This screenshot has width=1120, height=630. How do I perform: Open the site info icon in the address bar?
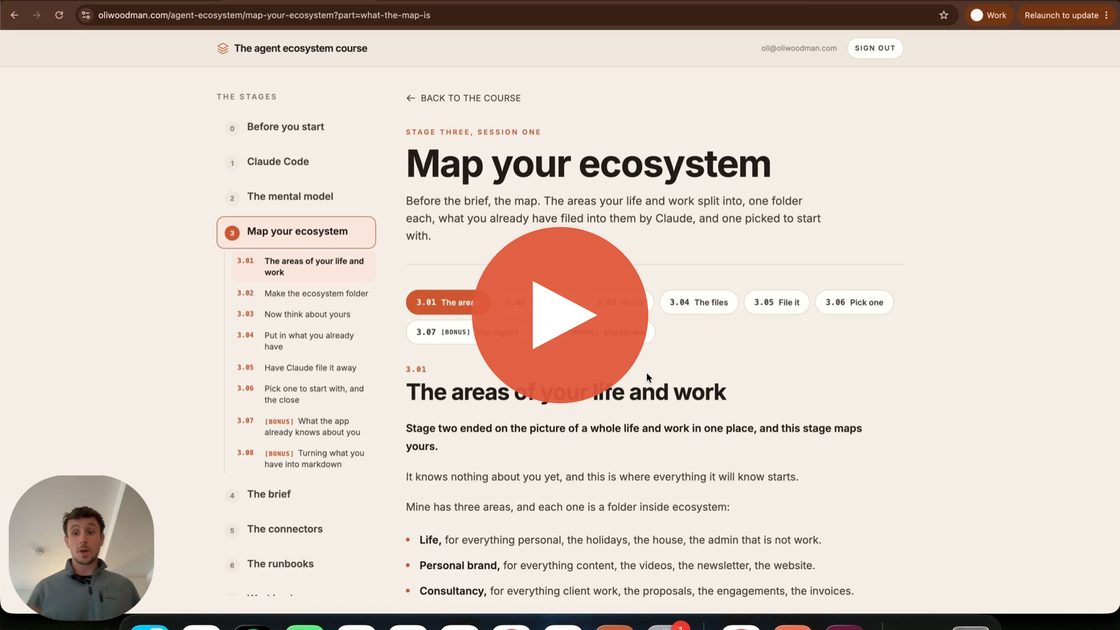coord(86,15)
